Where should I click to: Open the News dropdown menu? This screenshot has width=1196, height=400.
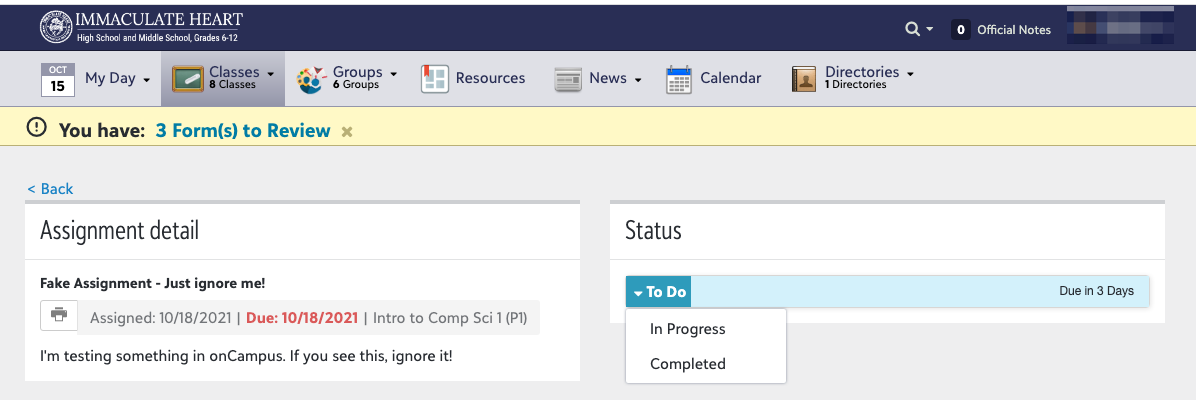[615, 78]
